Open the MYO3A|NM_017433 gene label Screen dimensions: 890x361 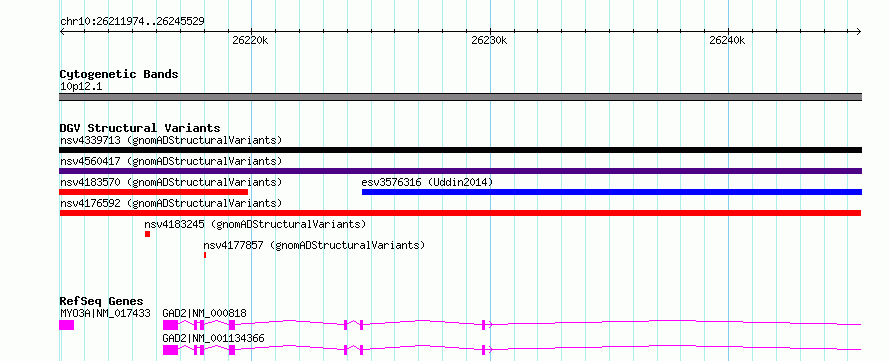click(x=105, y=313)
